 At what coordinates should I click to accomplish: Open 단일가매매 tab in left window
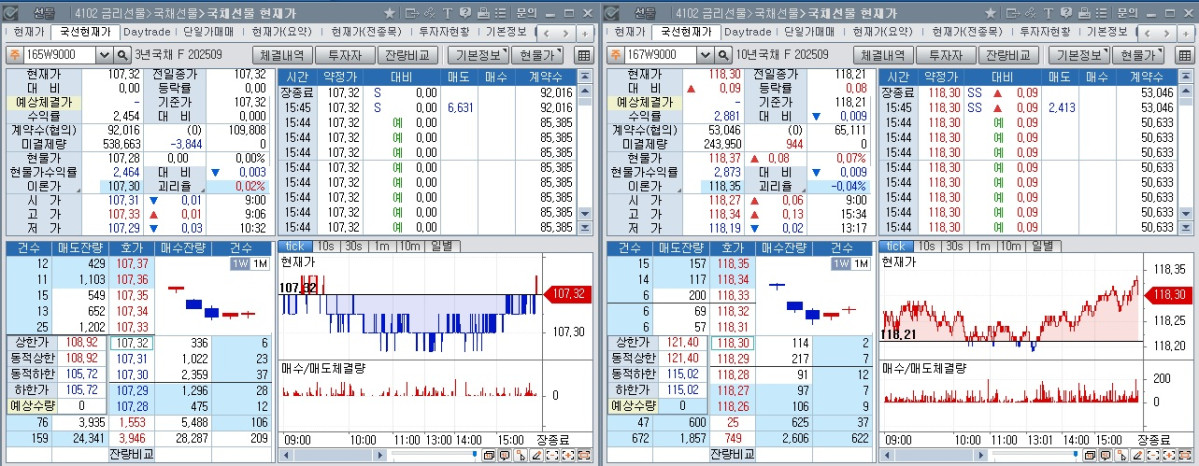210,32
